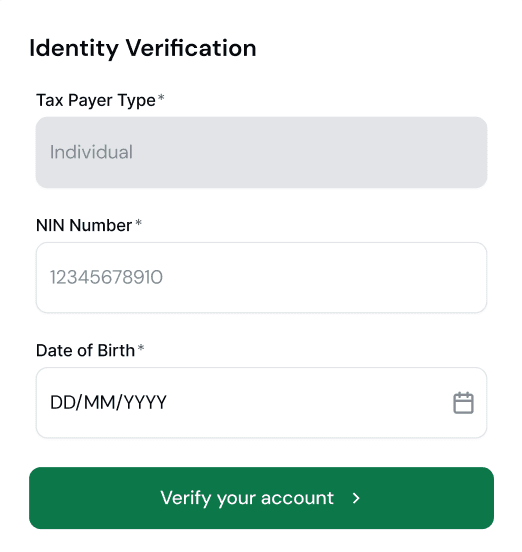Select the YYYY year segment of the date

tap(145, 403)
